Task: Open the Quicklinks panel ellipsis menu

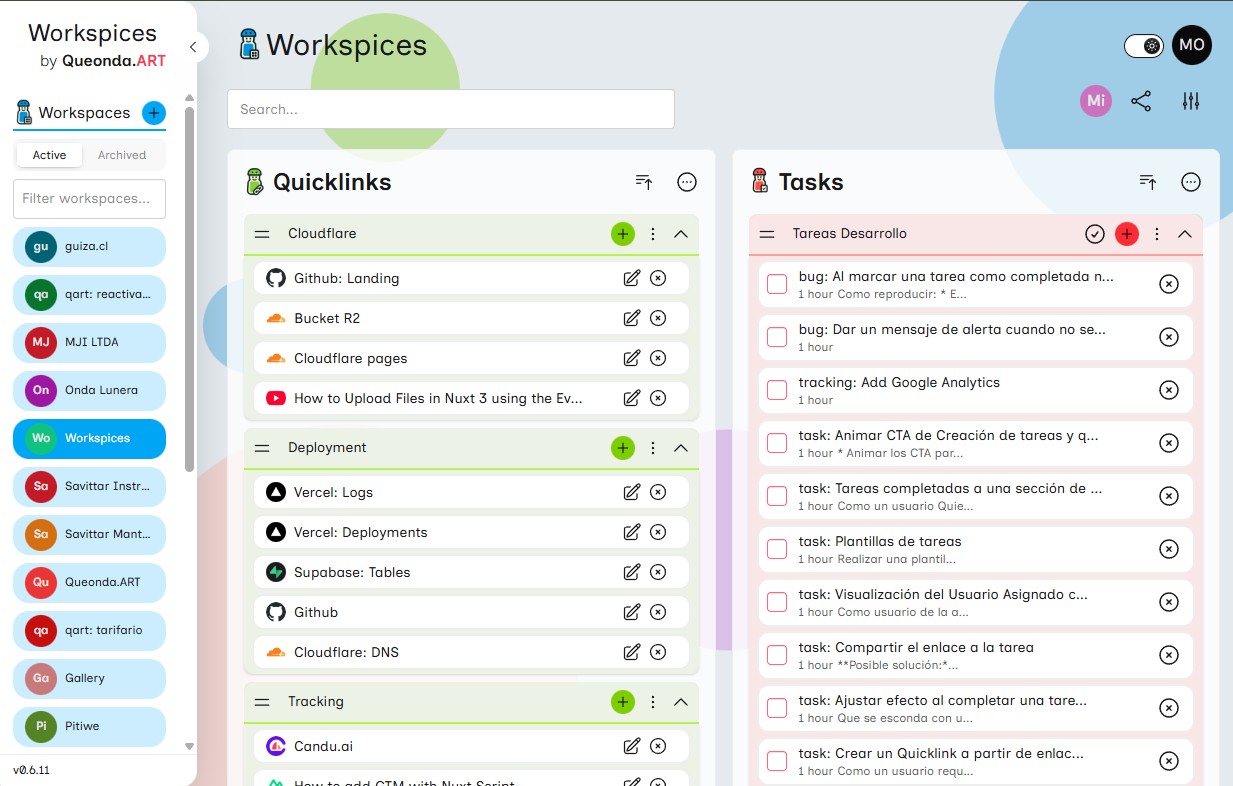Action: [x=687, y=182]
